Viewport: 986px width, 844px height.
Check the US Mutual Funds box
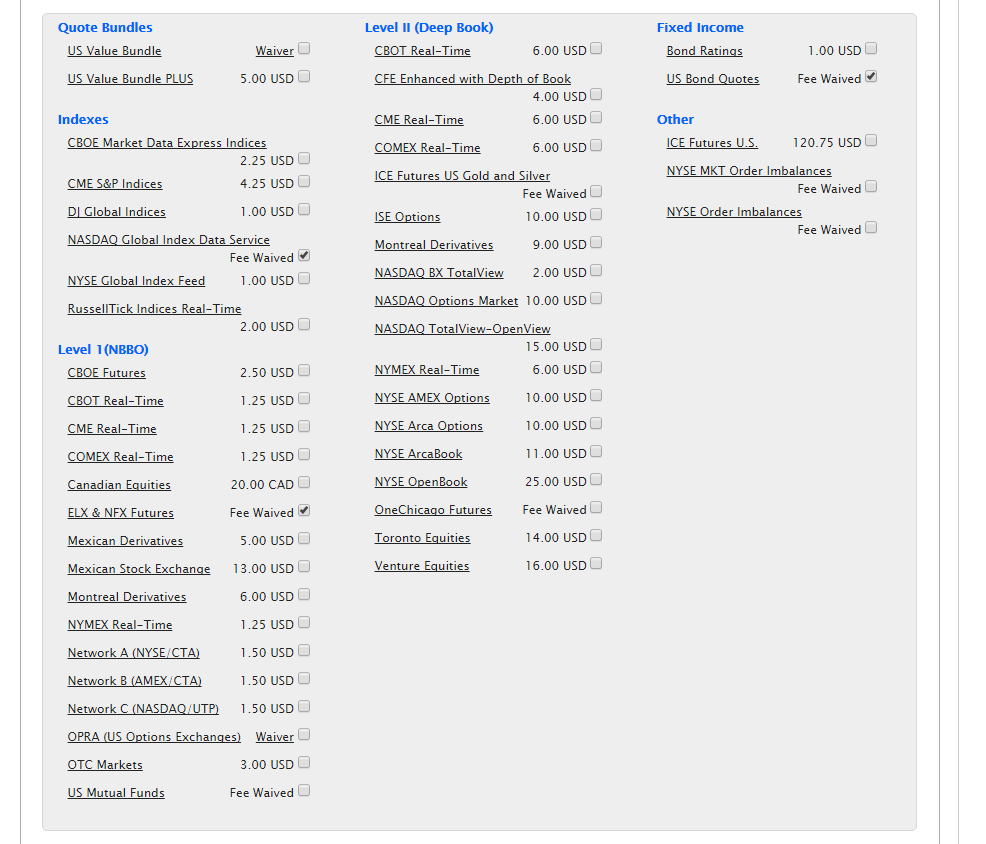(304, 791)
